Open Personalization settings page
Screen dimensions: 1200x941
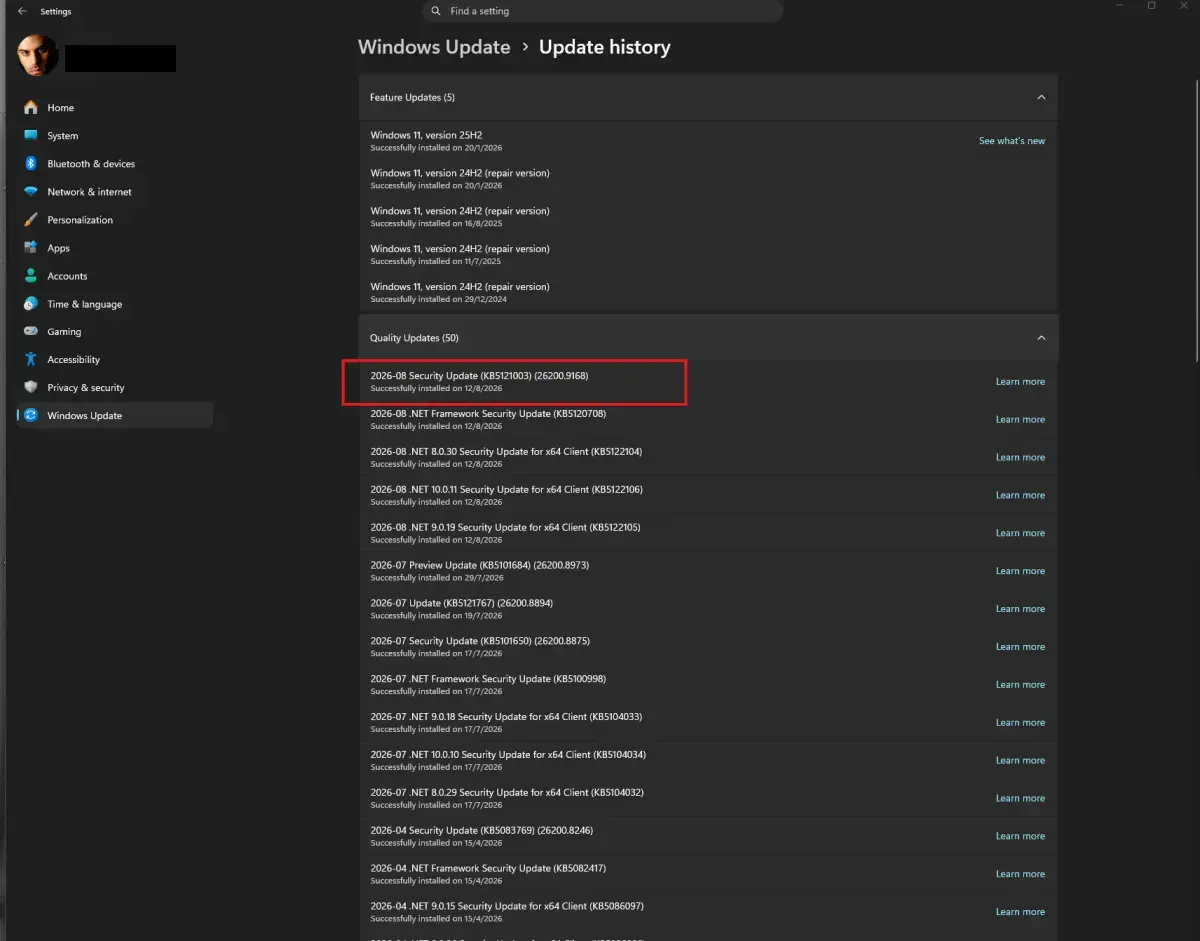[114, 219]
